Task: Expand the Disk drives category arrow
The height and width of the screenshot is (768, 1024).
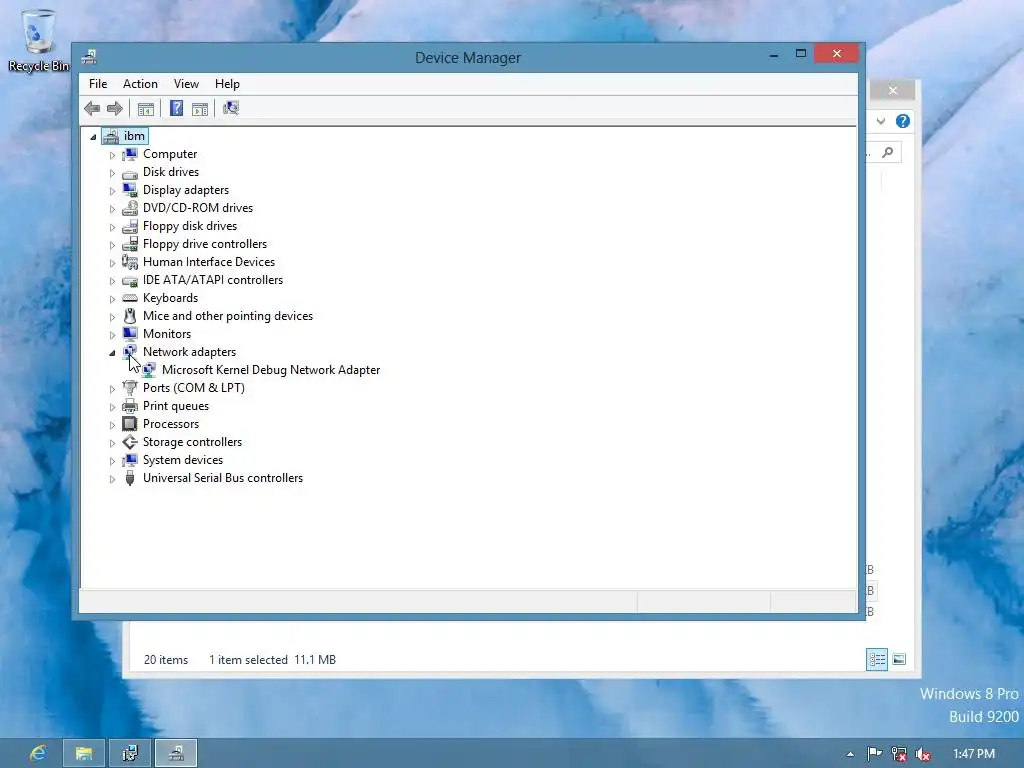Action: point(112,173)
